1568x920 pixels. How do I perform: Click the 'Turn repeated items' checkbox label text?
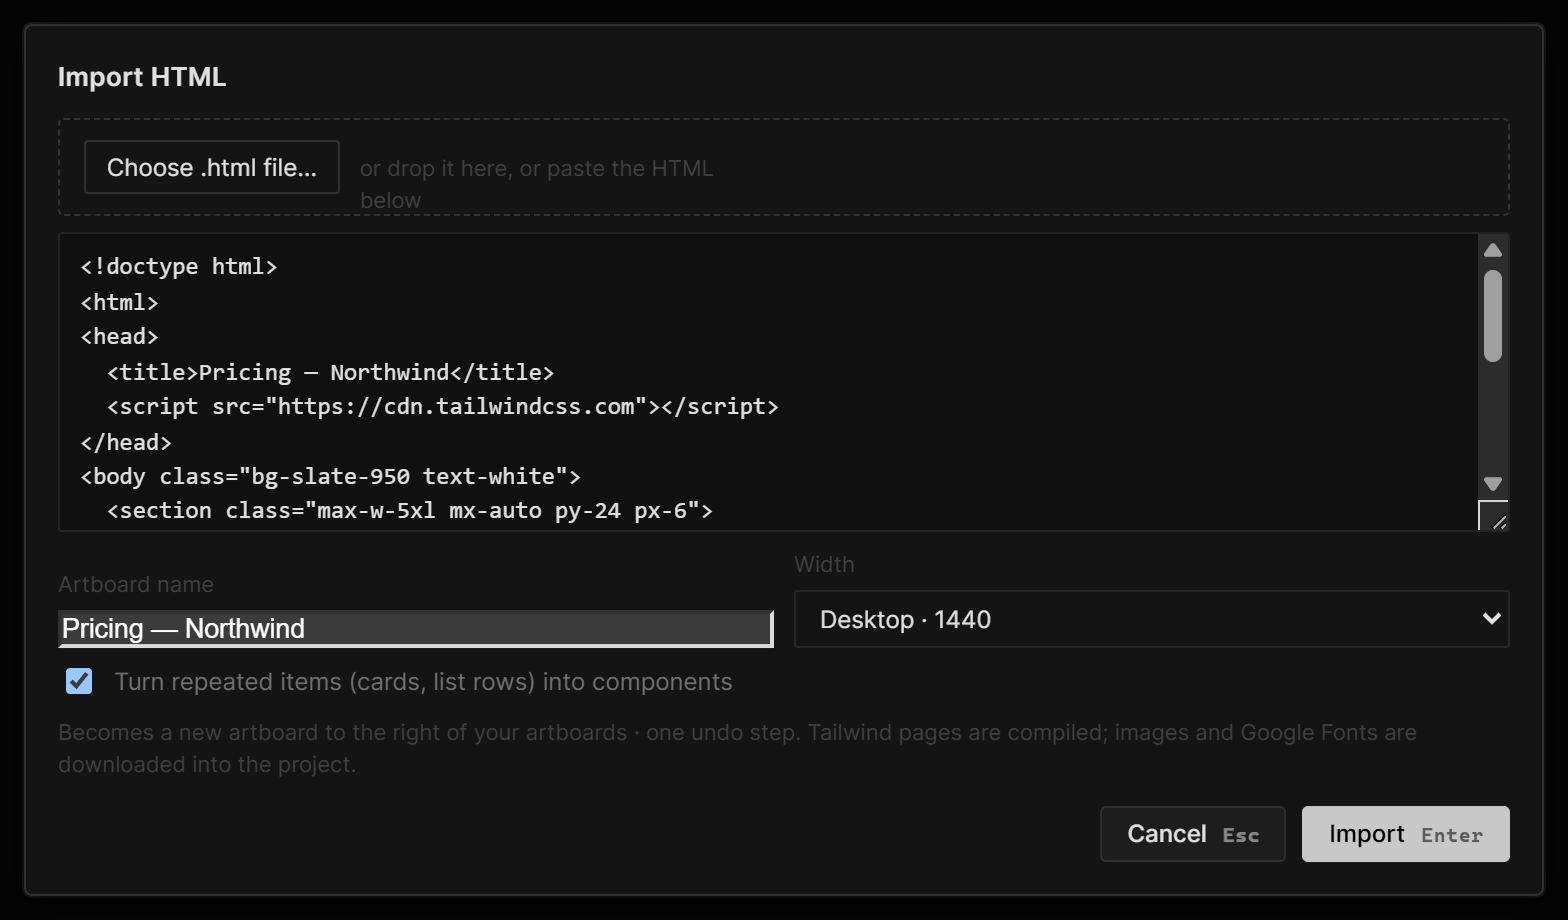click(x=423, y=682)
